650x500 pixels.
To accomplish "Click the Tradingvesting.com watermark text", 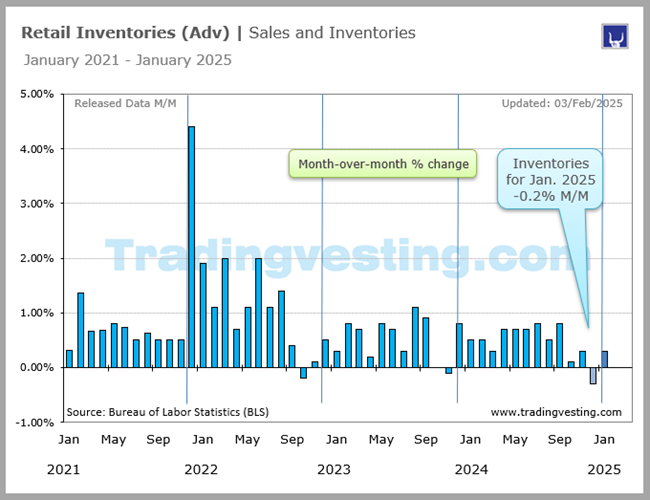I will (340, 255).
